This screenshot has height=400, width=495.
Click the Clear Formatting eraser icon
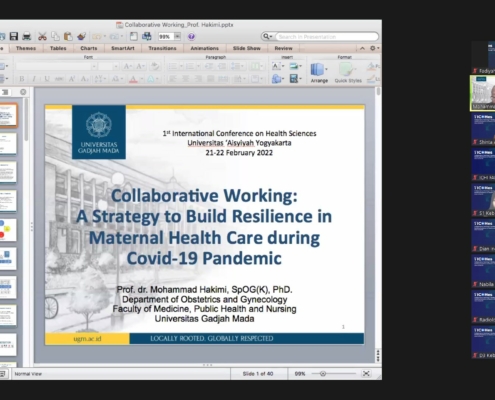tap(155, 66)
